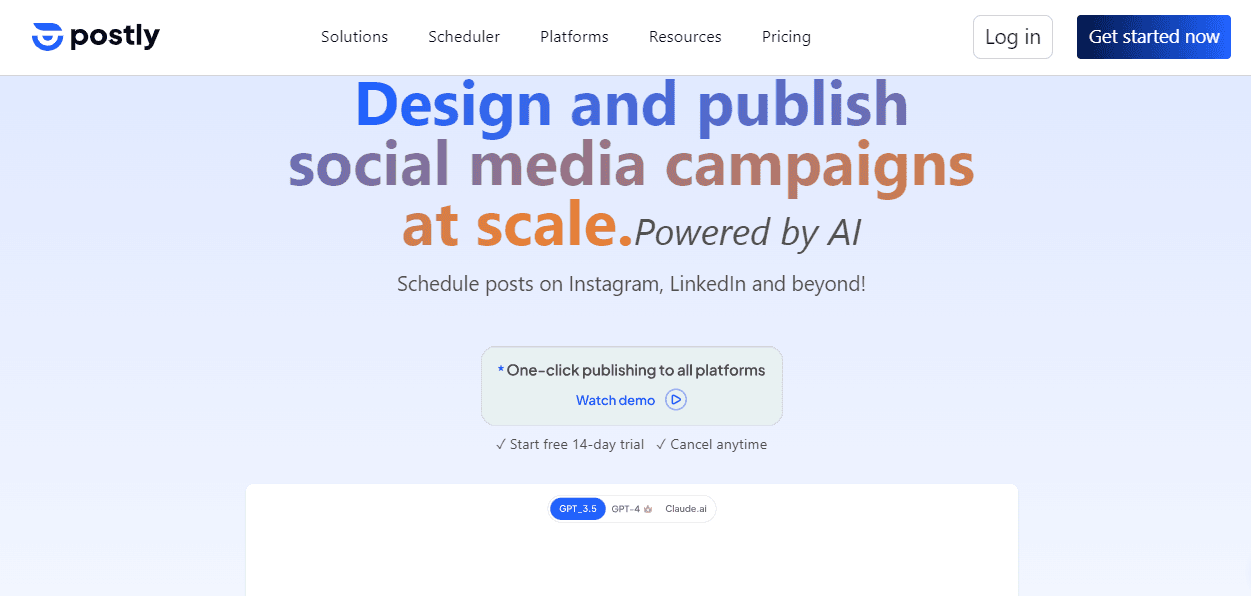Screen dimensions: 1251x596
Task: Follow the Watch demo link
Action: click(x=616, y=400)
